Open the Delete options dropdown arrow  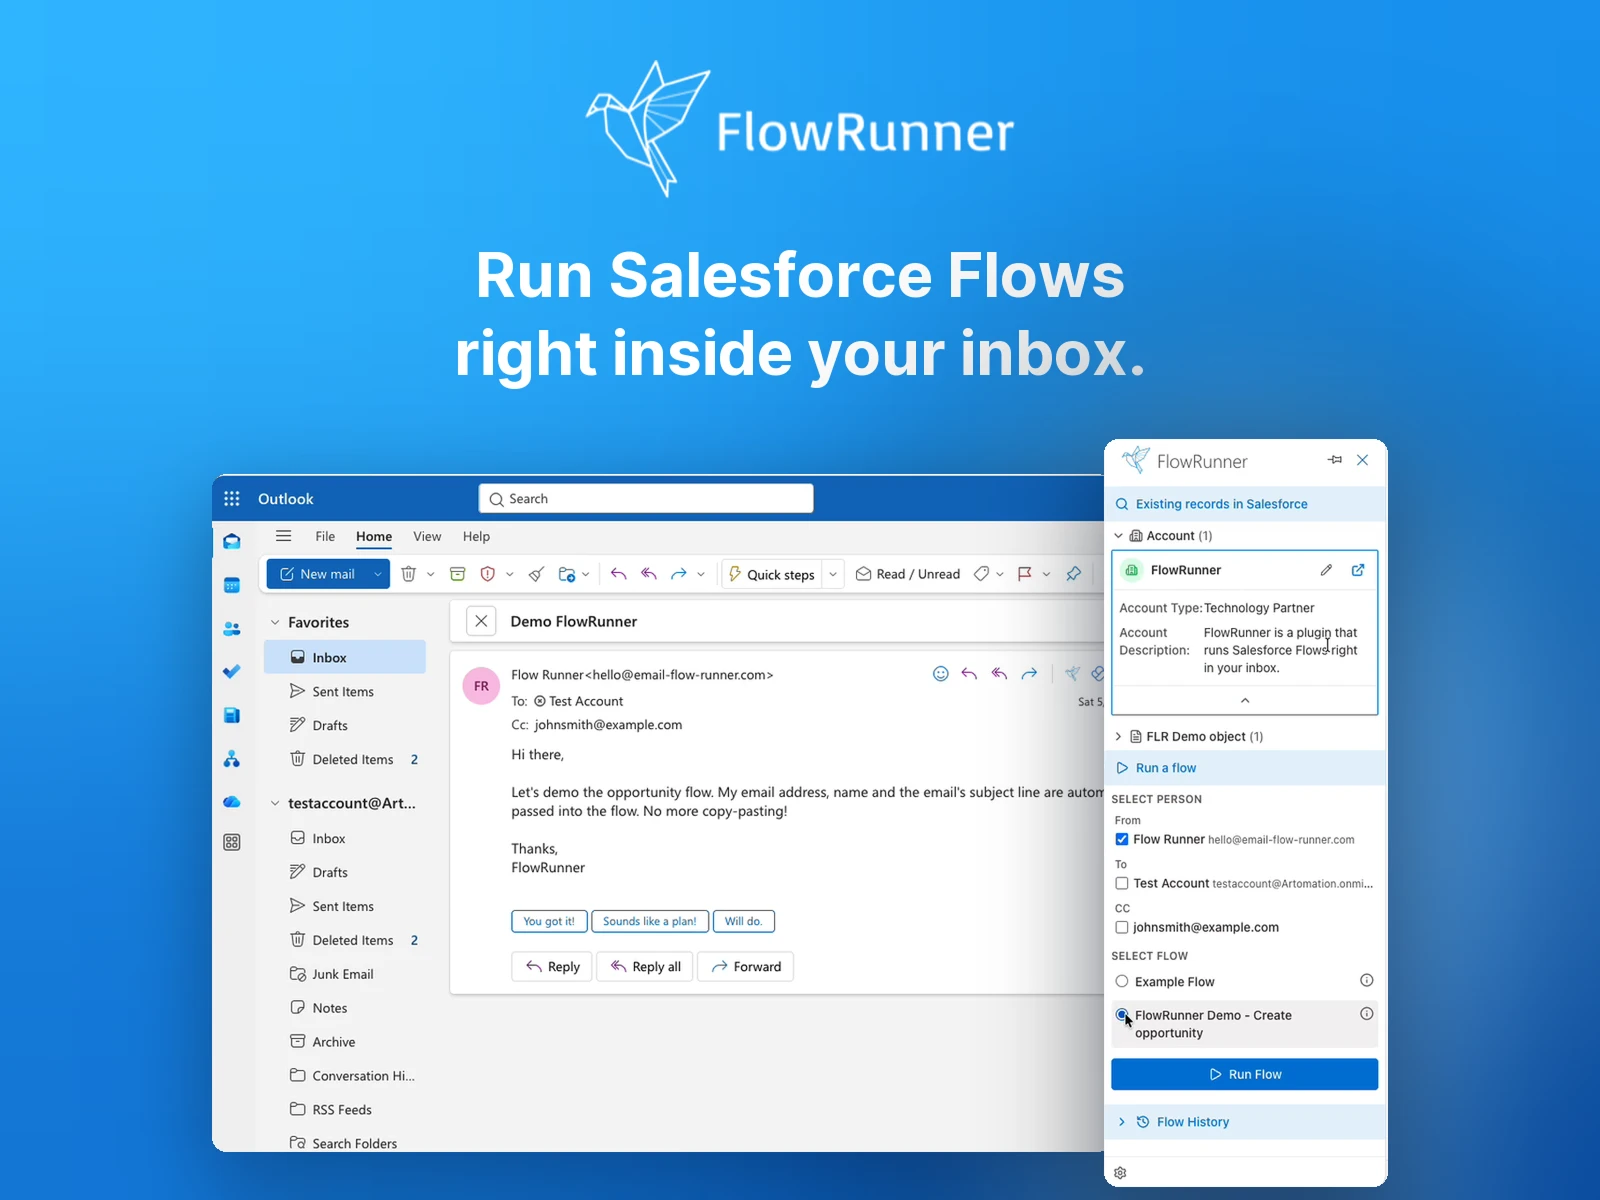coord(431,574)
